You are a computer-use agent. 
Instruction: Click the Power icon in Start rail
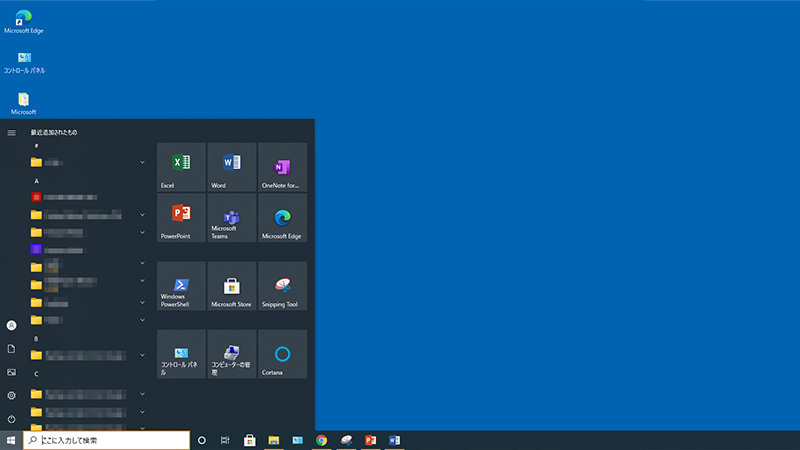pos(11,419)
